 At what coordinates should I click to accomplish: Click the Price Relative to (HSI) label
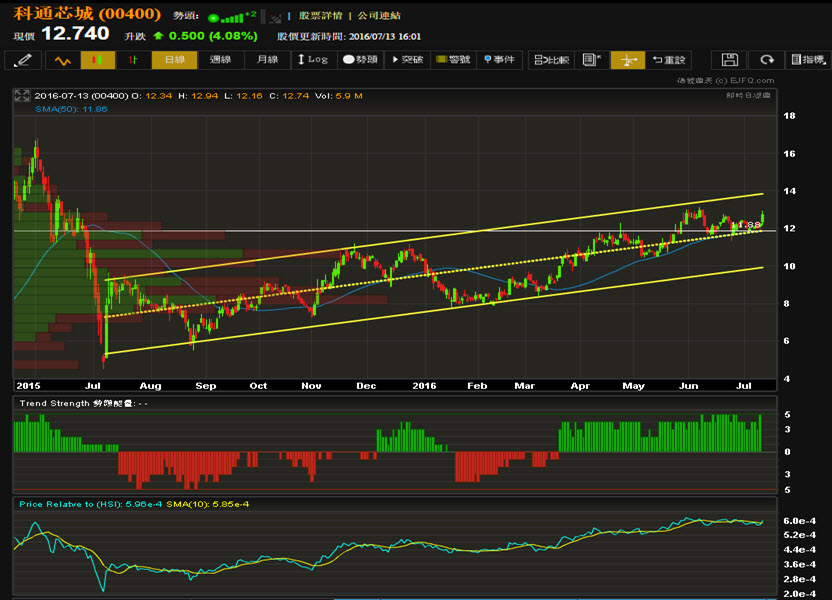click(x=90, y=504)
